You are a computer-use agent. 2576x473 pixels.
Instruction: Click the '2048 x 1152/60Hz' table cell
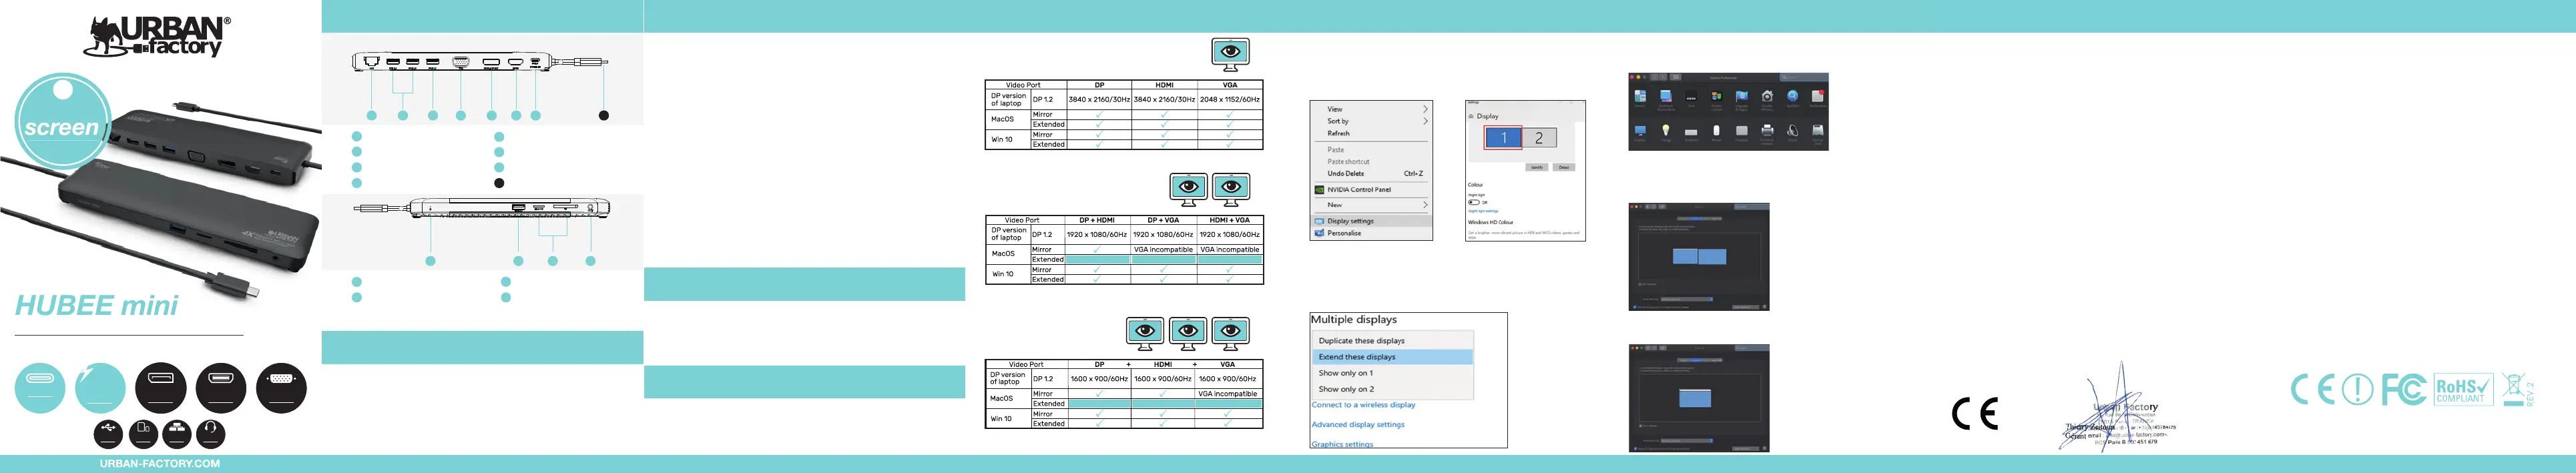click(x=1230, y=100)
